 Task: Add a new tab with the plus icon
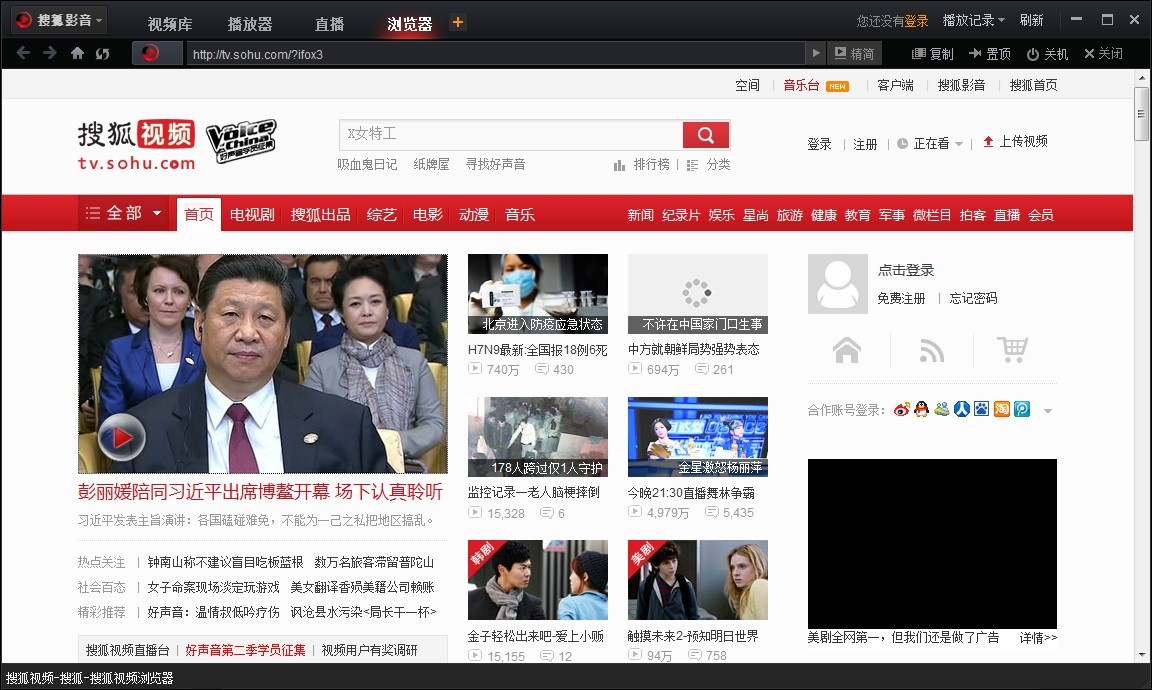pyautogui.click(x=458, y=22)
